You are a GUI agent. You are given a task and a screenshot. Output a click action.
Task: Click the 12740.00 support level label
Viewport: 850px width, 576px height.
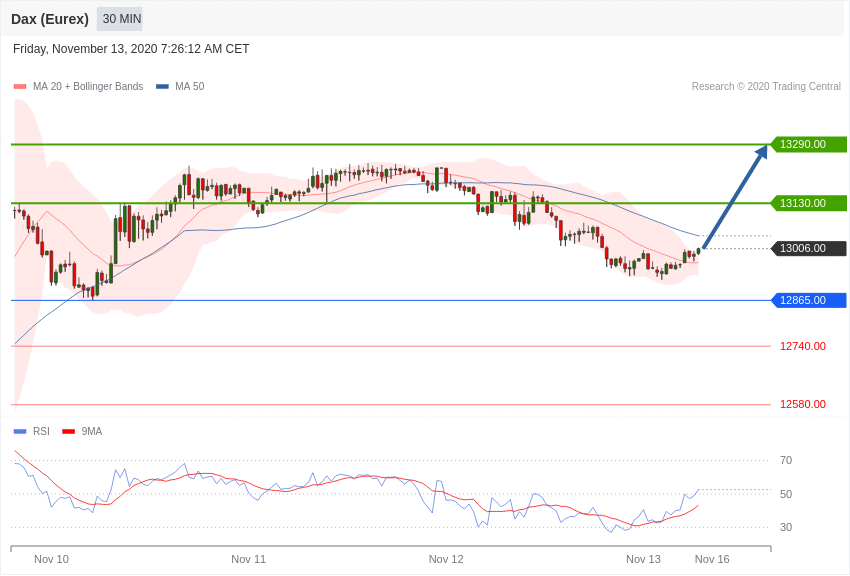click(x=803, y=346)
